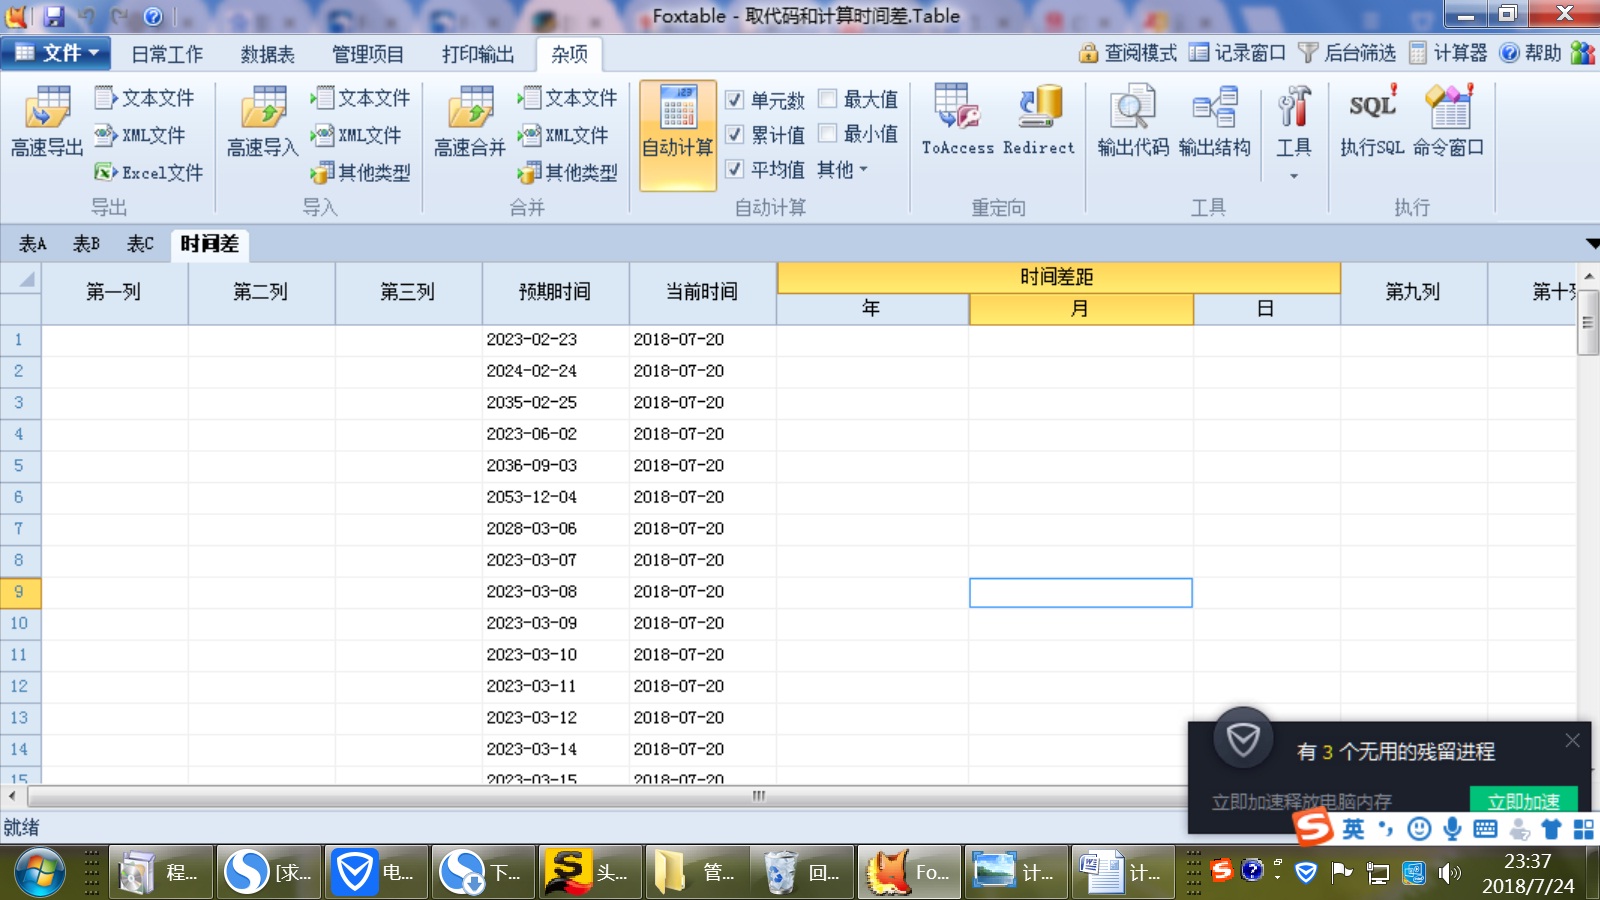Switch to 管理项目 ribbon tab
The image size is (1600, 900).
click(368, 54)
